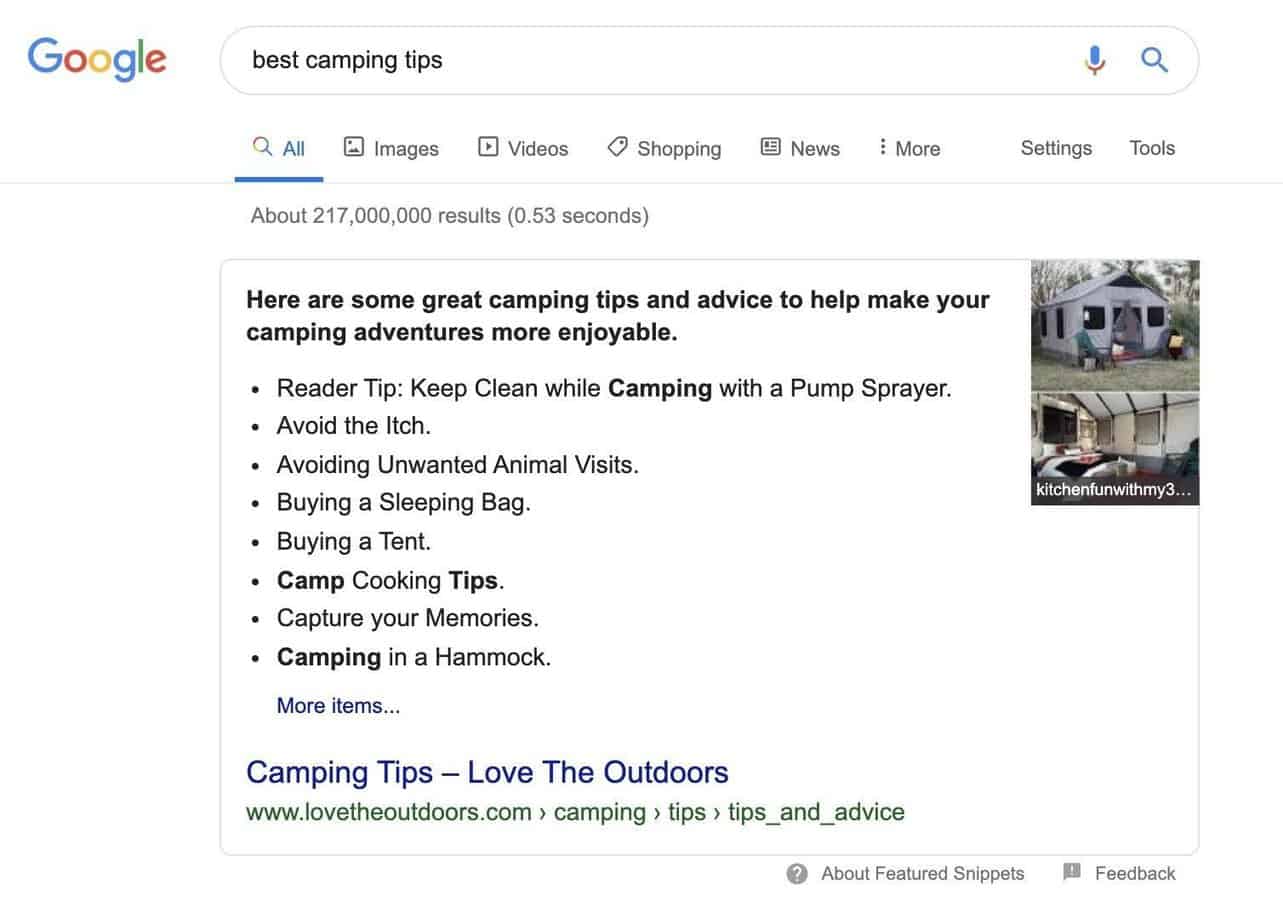Viewport: 1283px width, 924px height.
Task: Click the Videos play icon
Action: click(x=488, y=147)
